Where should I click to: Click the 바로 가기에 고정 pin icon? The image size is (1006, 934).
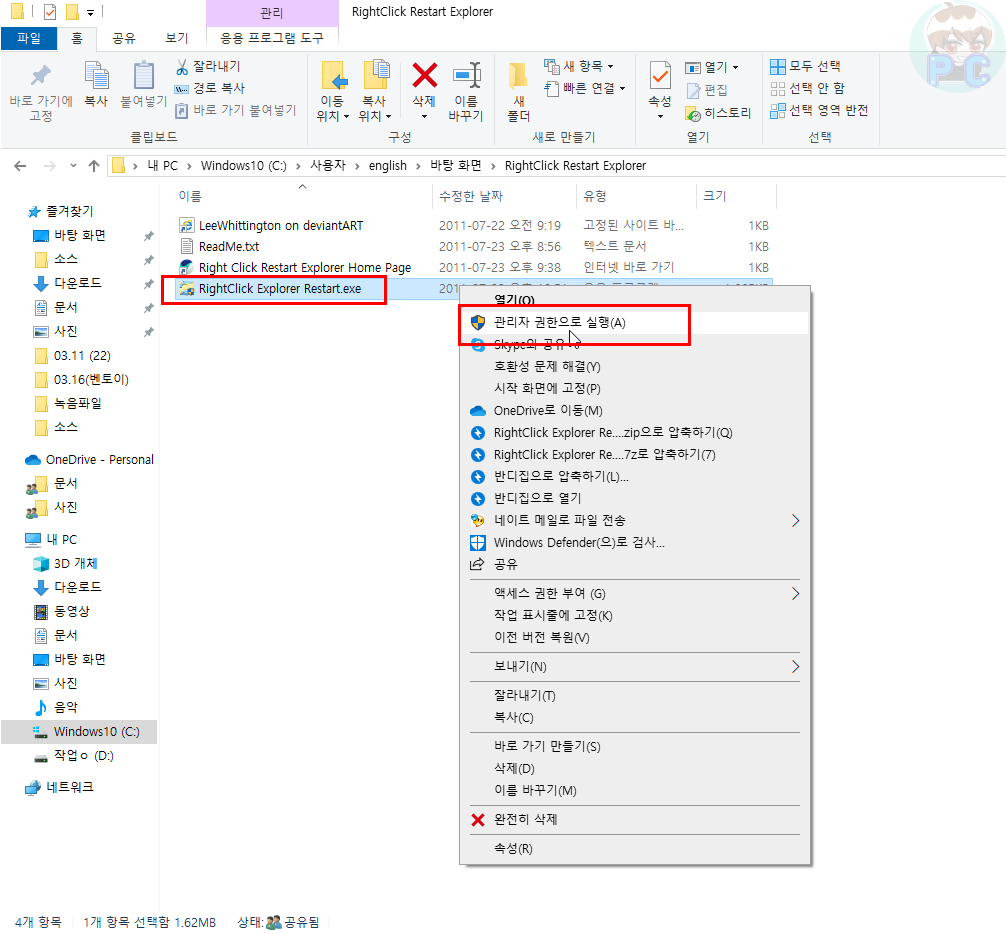click(40, 75)
